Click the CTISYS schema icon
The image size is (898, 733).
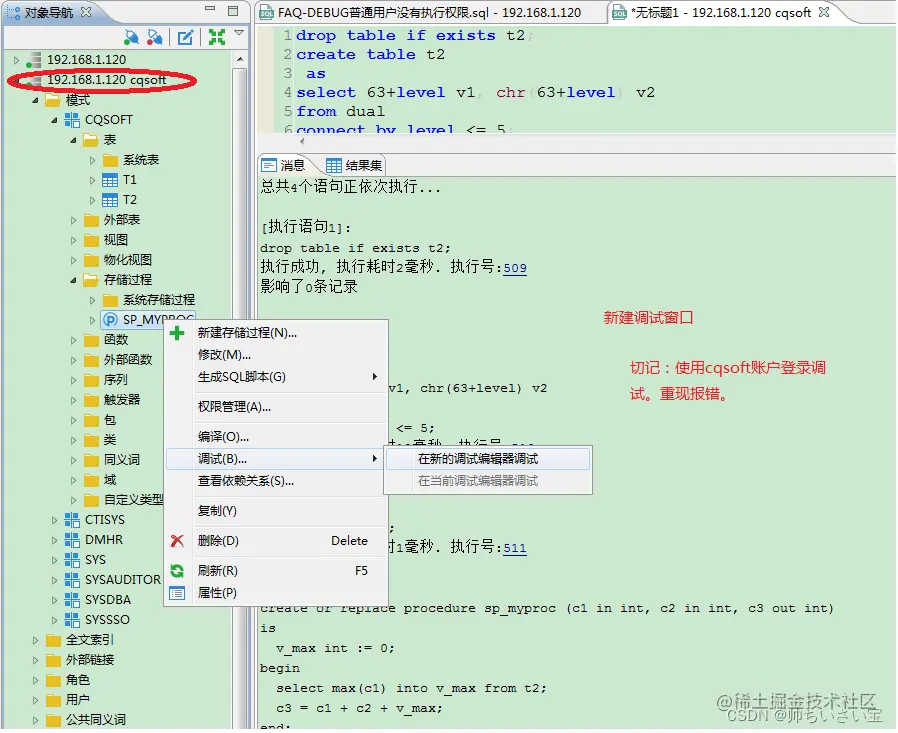(72, 520)
